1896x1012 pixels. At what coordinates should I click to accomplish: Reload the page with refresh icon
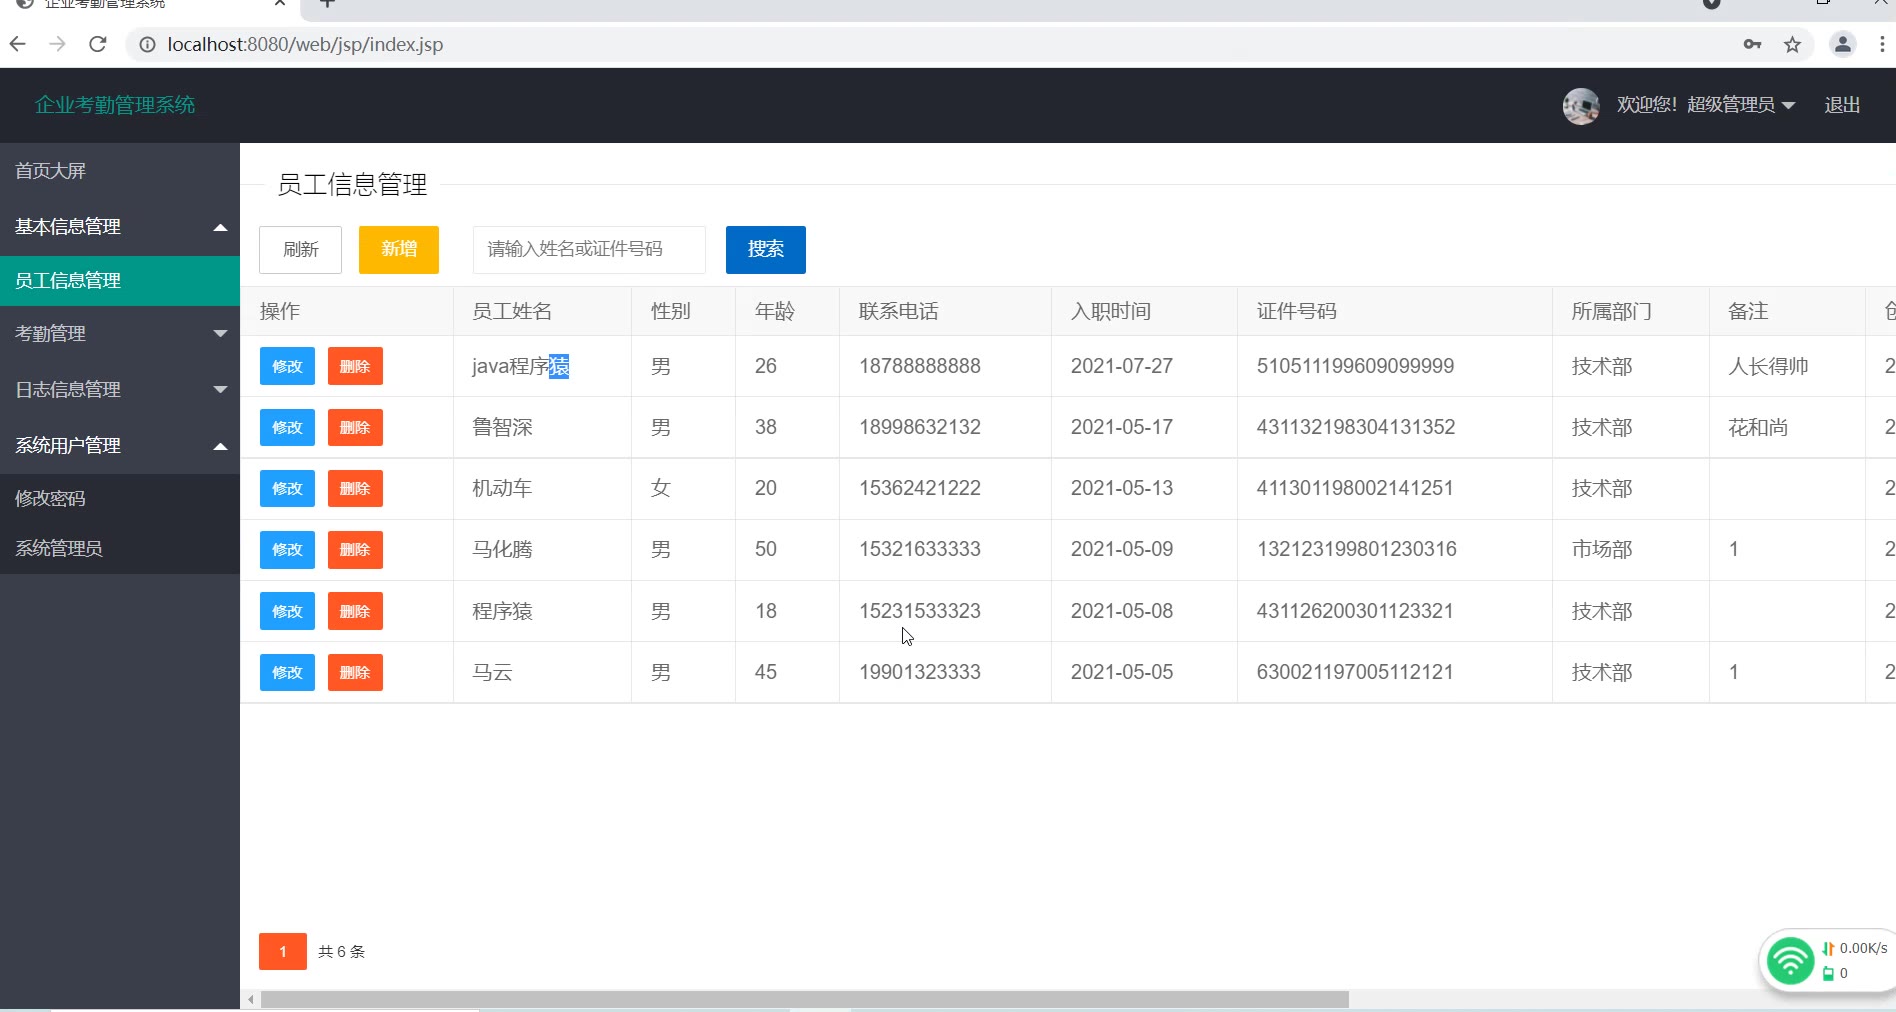[97, 44]
